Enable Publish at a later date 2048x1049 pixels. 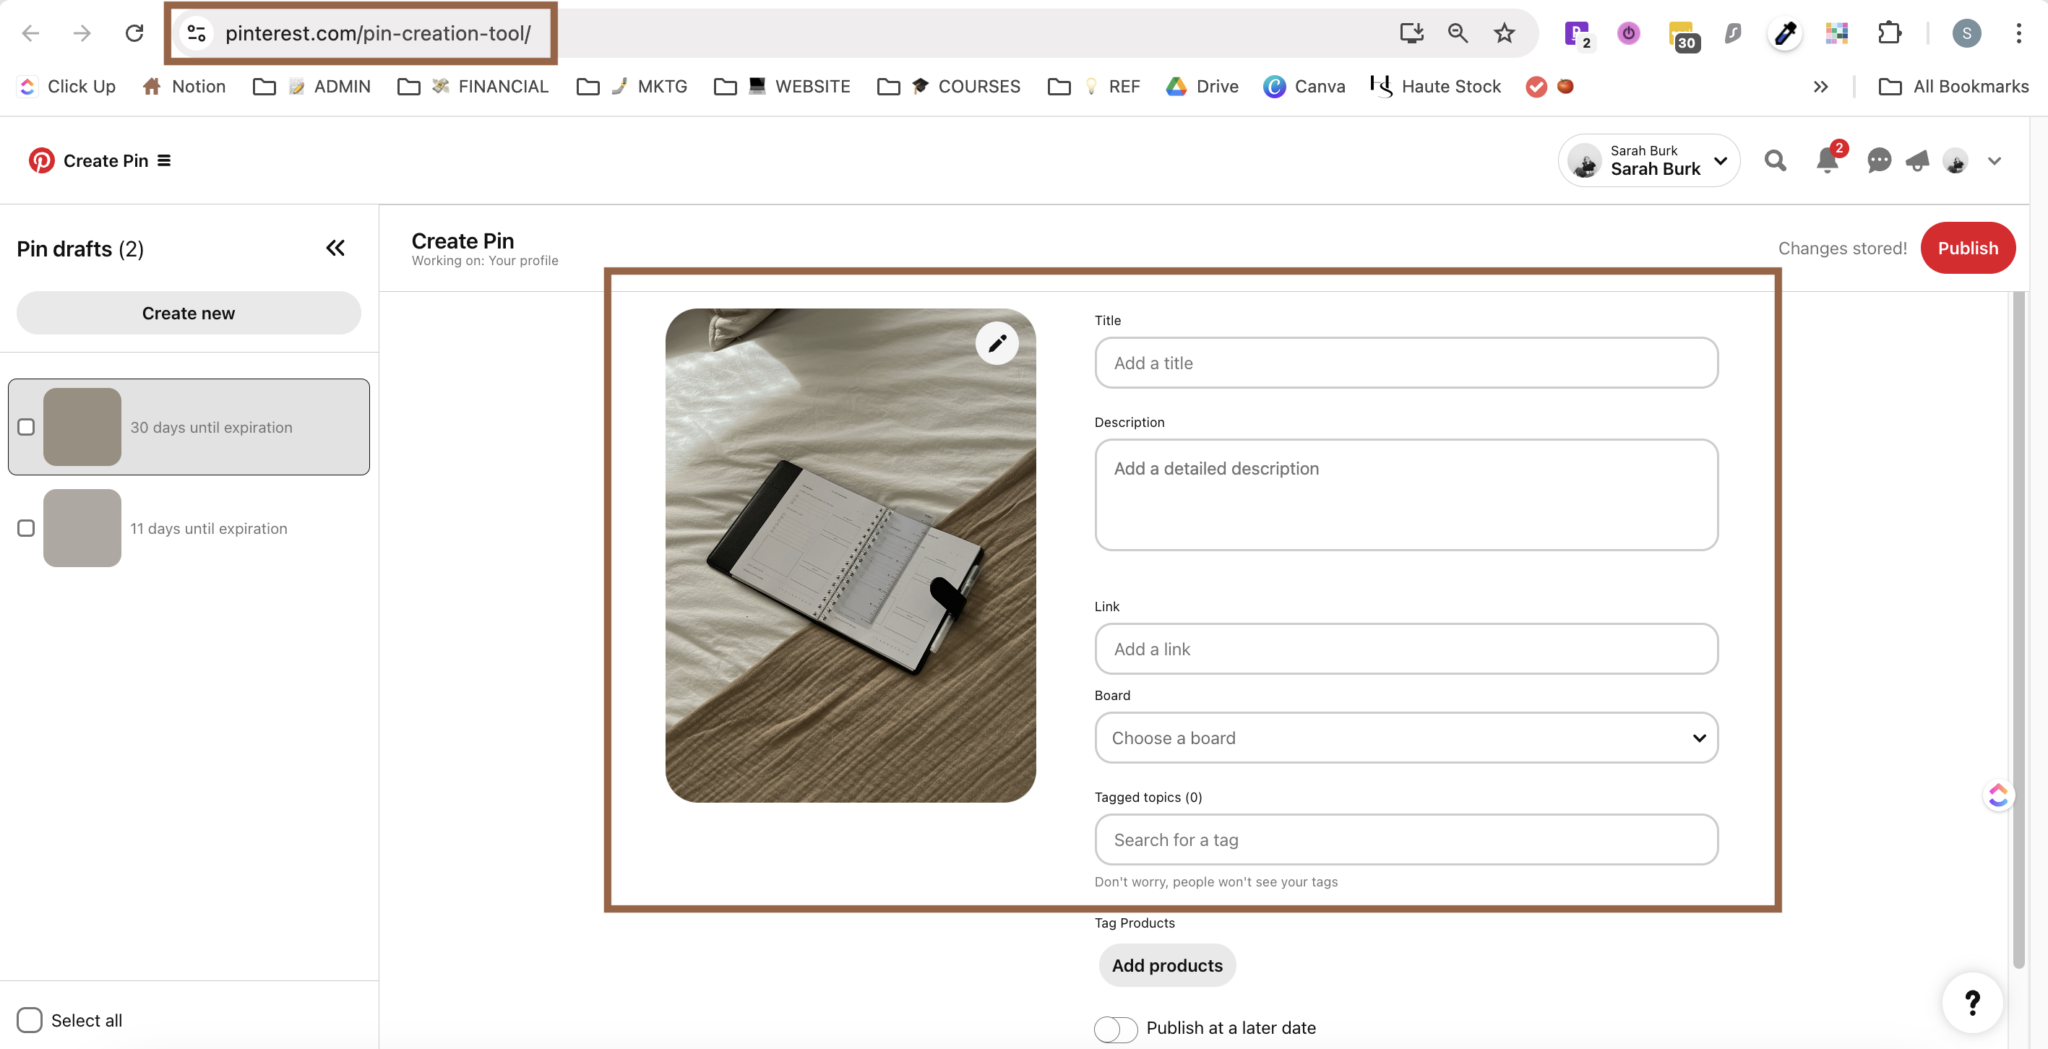(1114, 1028)
